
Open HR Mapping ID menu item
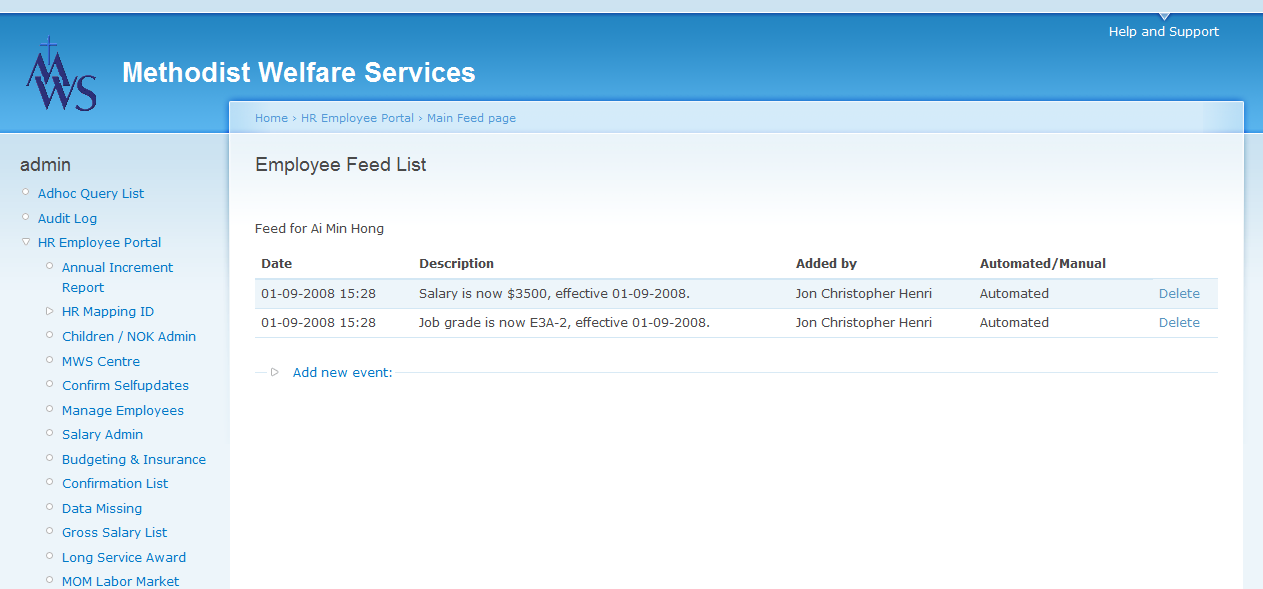pyautogui.click(x=108, y=312)
